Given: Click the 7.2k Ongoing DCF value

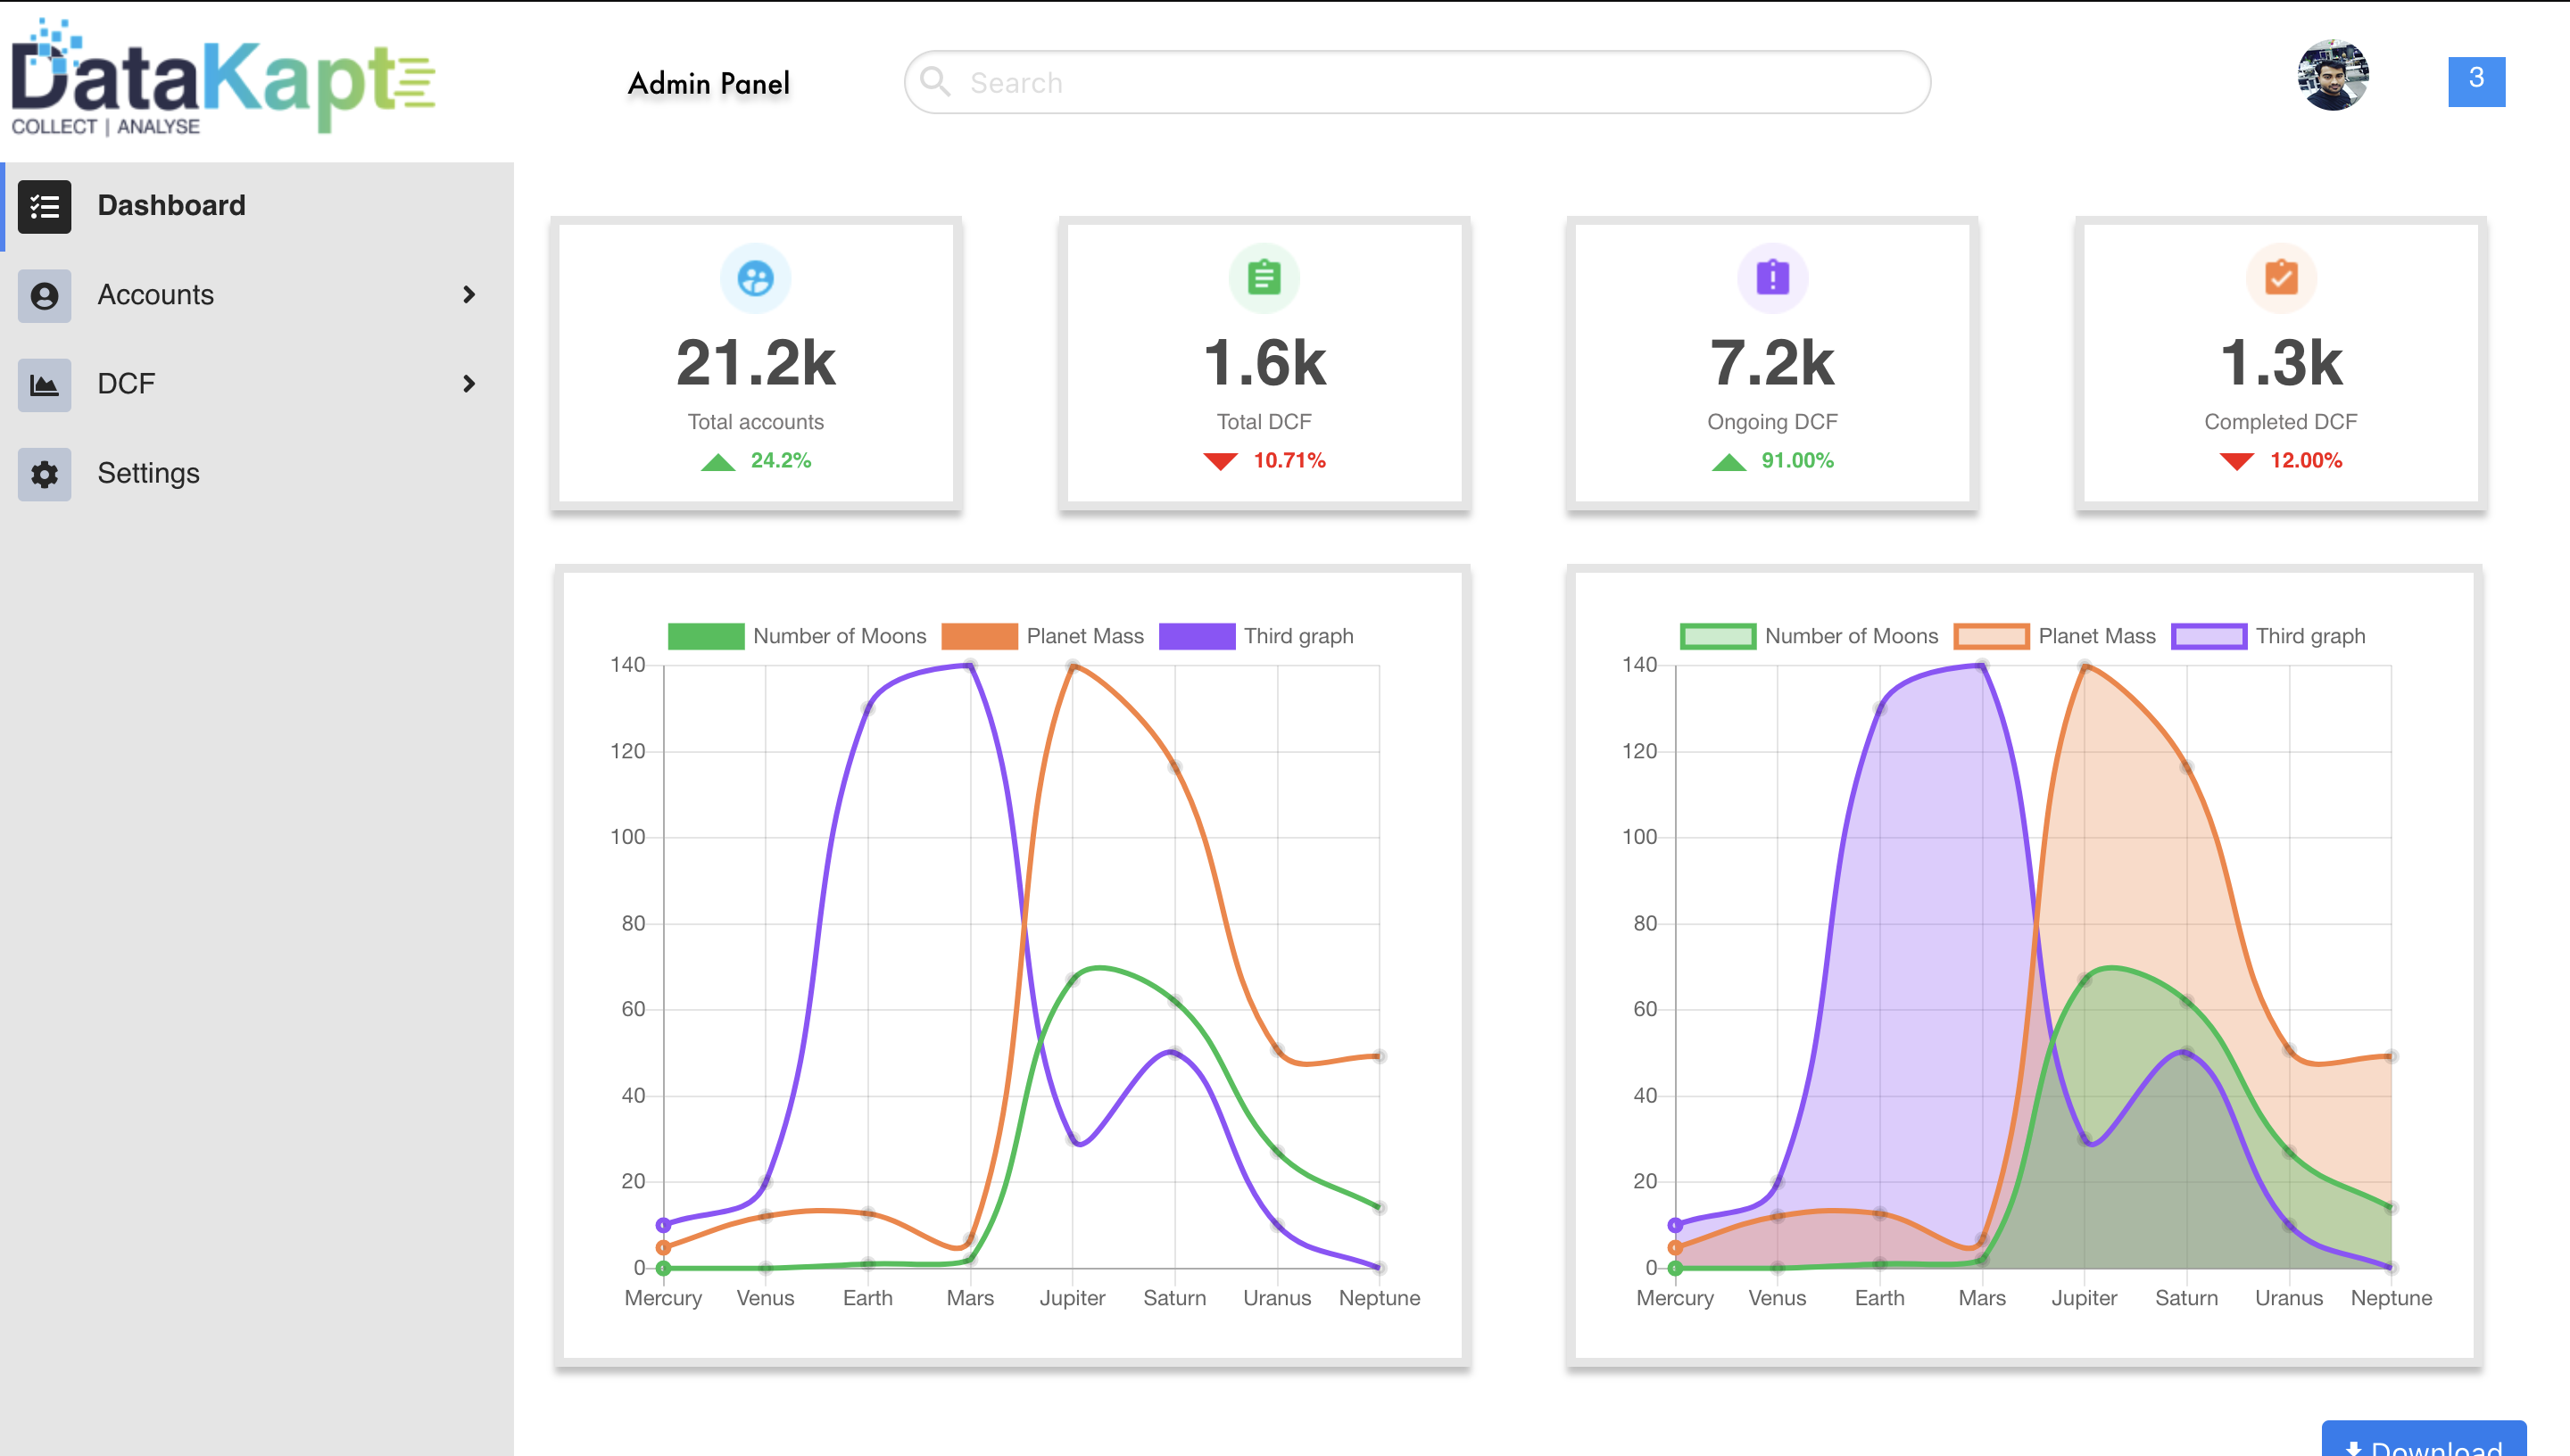Looking at the screenshot, I should coord(1772,362).
